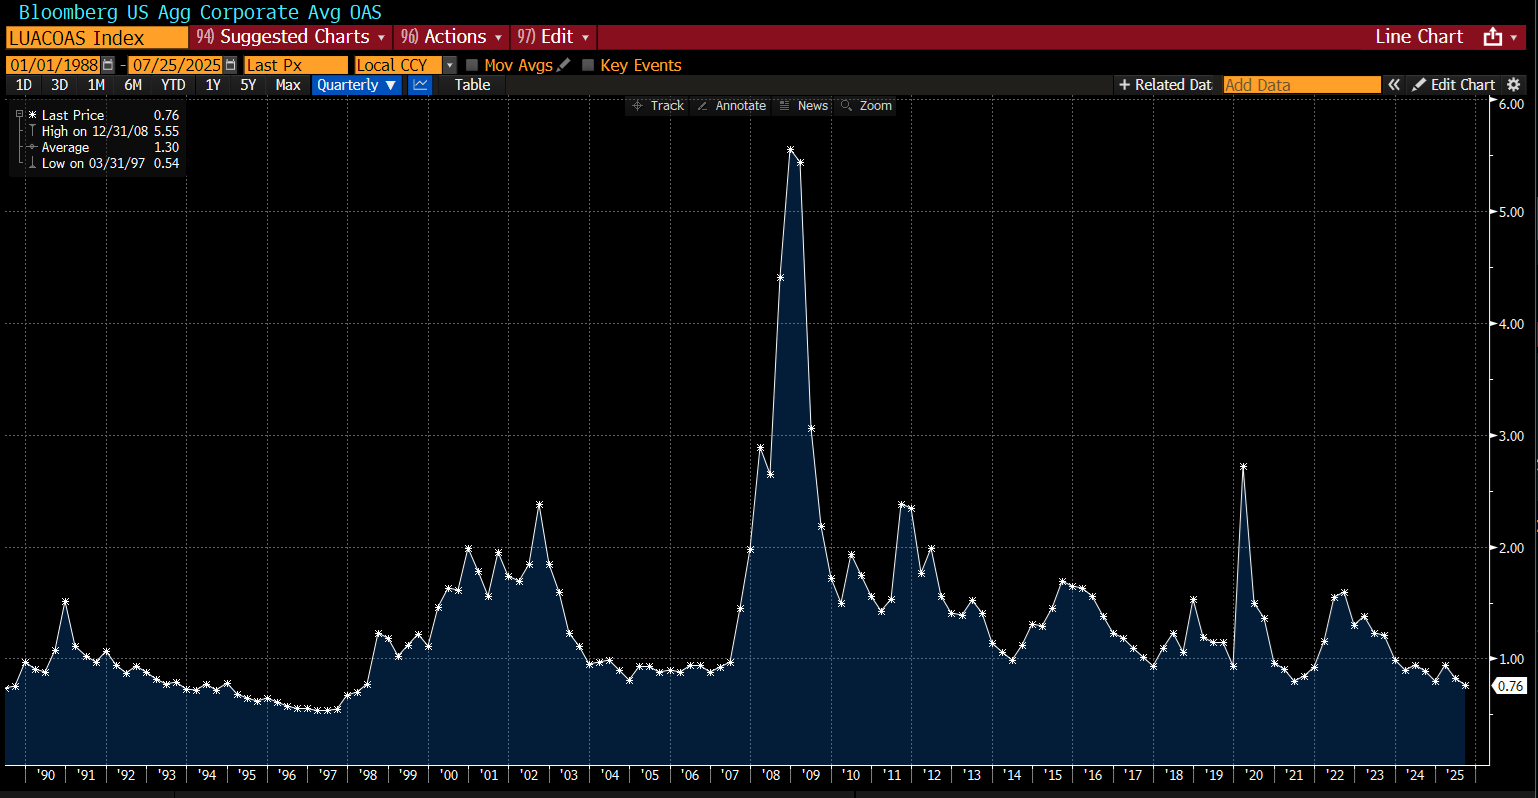
Task: Select the 5Y time range button
Action: 248,85
